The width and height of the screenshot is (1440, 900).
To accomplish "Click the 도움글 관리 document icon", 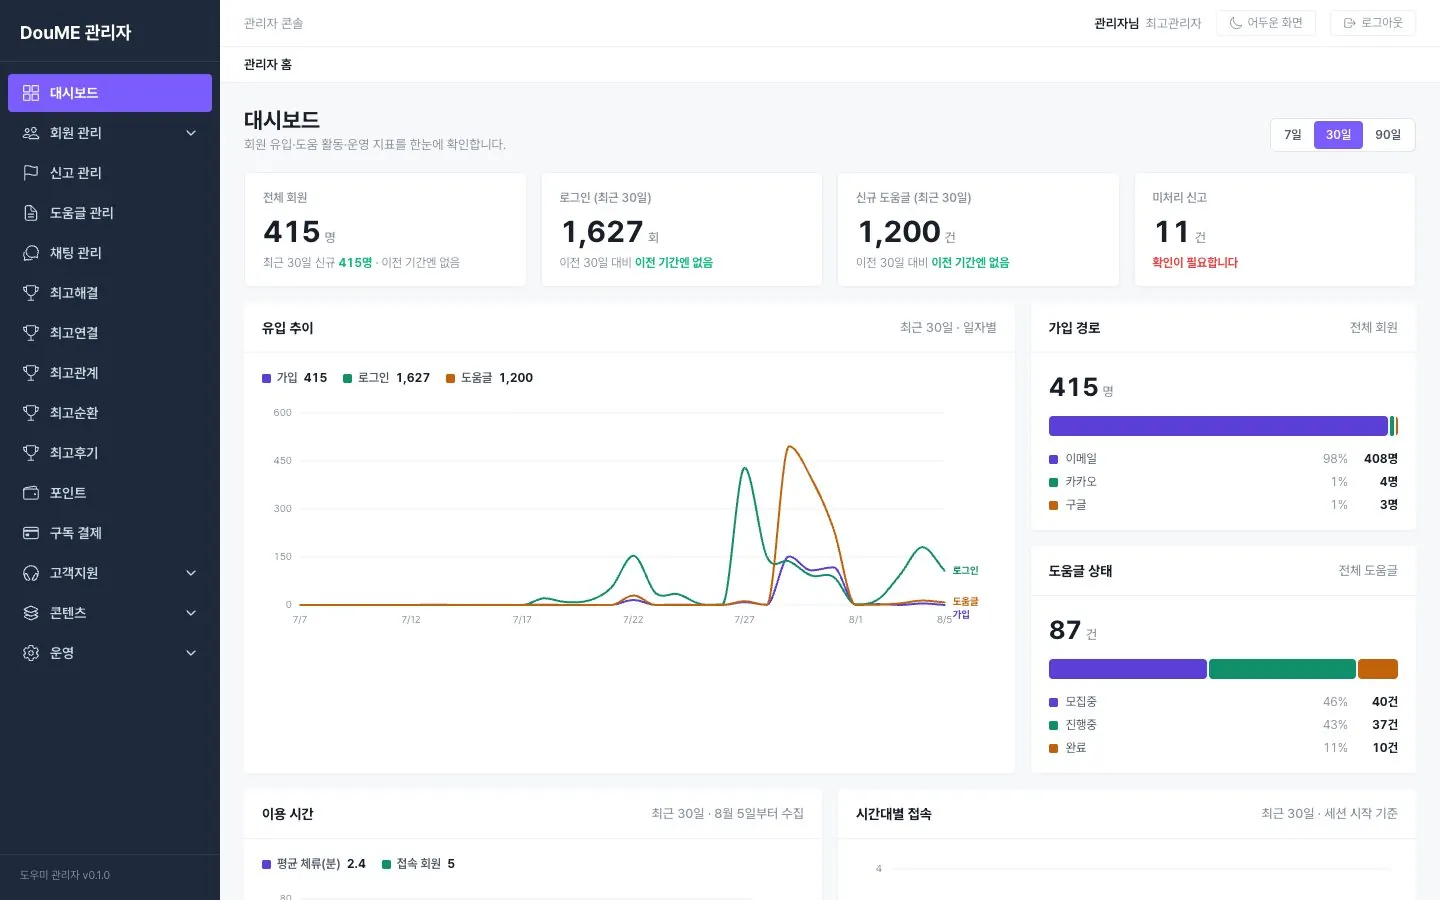I will coord(31,213).
